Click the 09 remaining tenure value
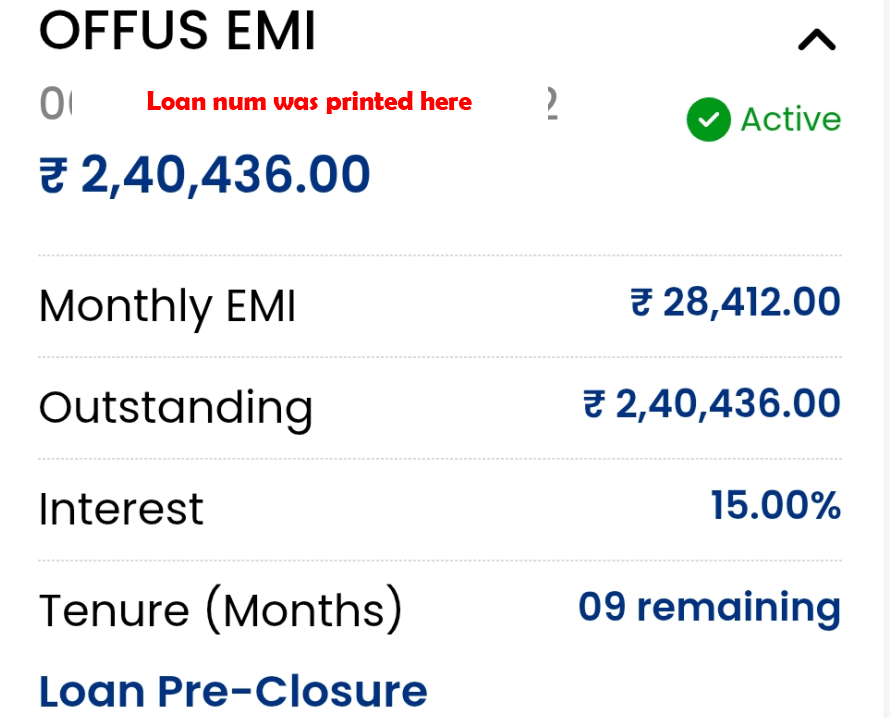This screenshot has width=890, height=718. [710, 607]
